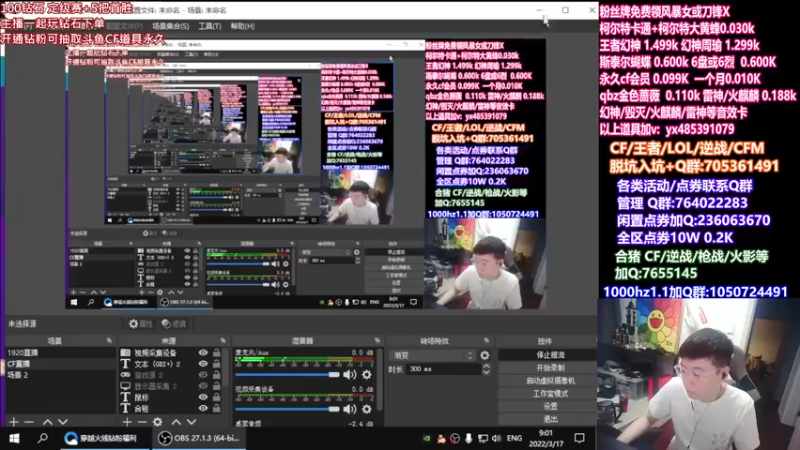Mute the 视频采集设备 audio speaker icon
Screen dimensions: 800x450
tap(349, 409)
